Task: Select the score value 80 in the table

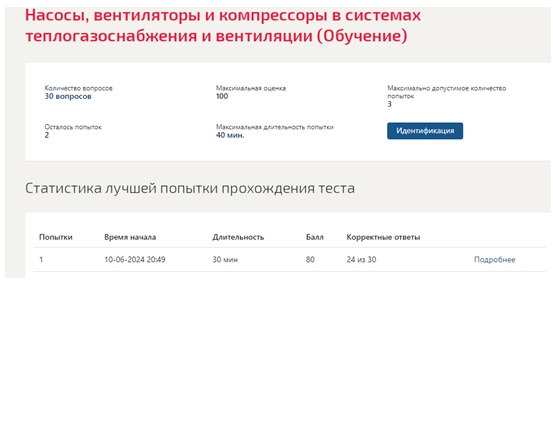Action: click(x=310, y=260)
